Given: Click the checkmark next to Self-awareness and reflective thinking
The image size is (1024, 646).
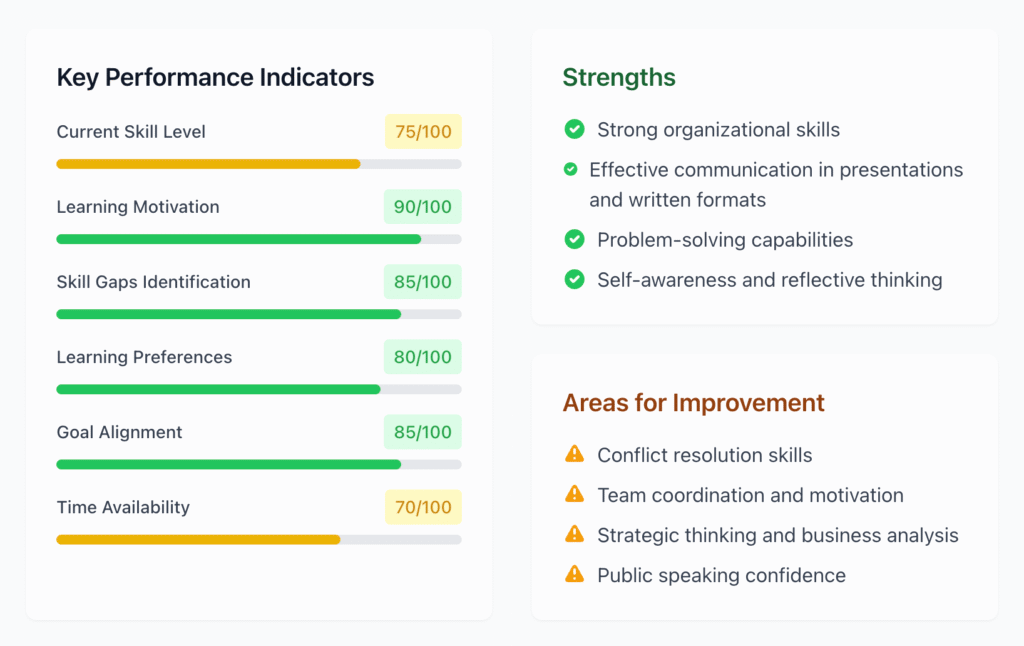Looking at the screenshot, I should point(574,280).
